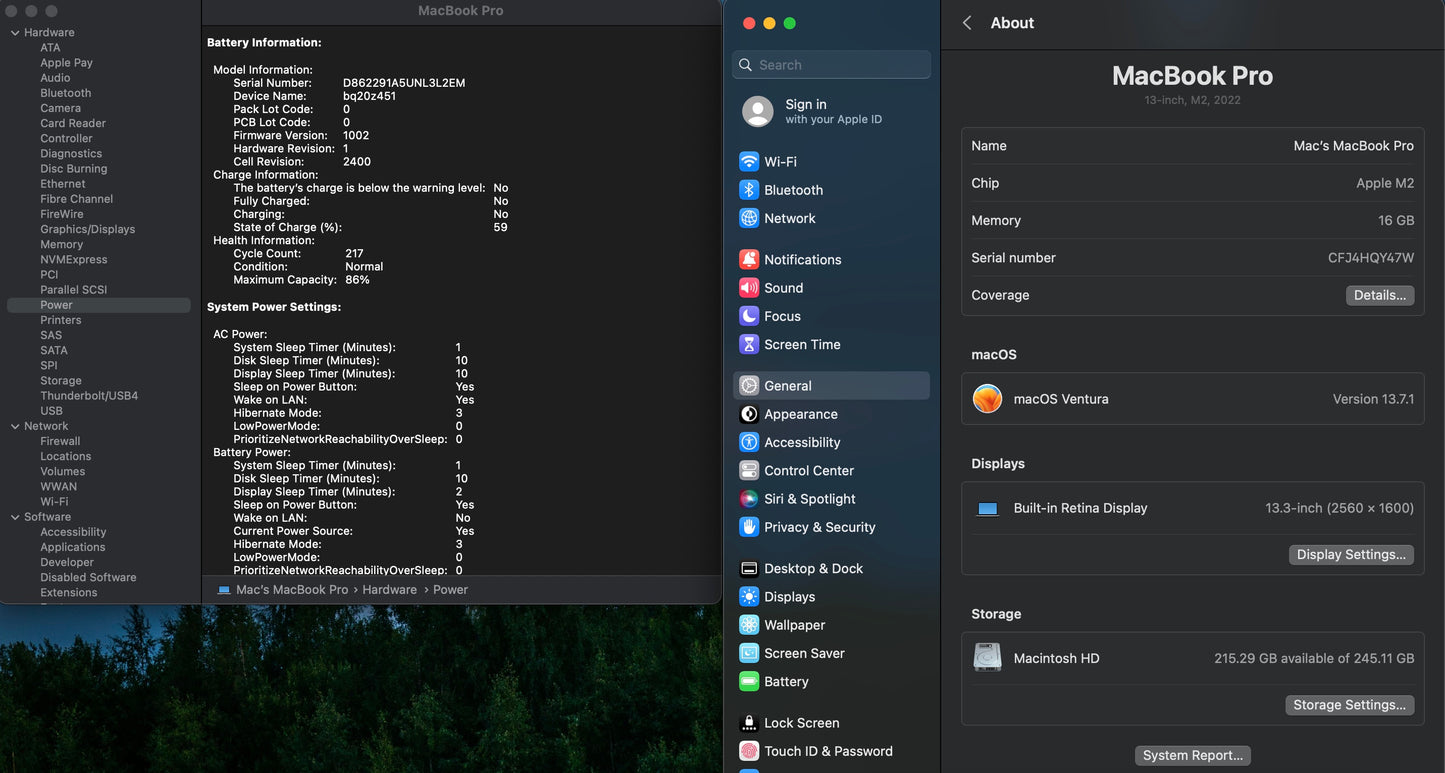The width and height of the screenshot is (1445, 773).
Task: Open Coverage Details button
Action: click(1379, 295)
